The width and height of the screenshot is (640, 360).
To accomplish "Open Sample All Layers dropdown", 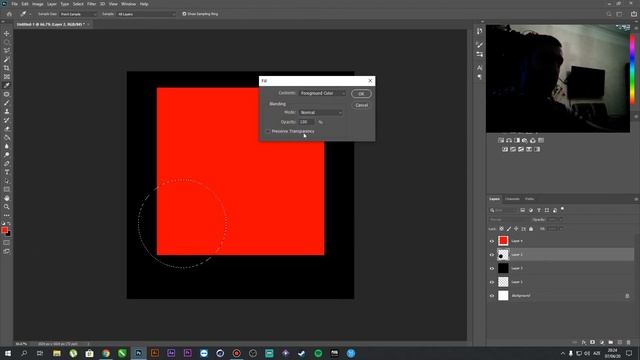I will tap(146, 14).
